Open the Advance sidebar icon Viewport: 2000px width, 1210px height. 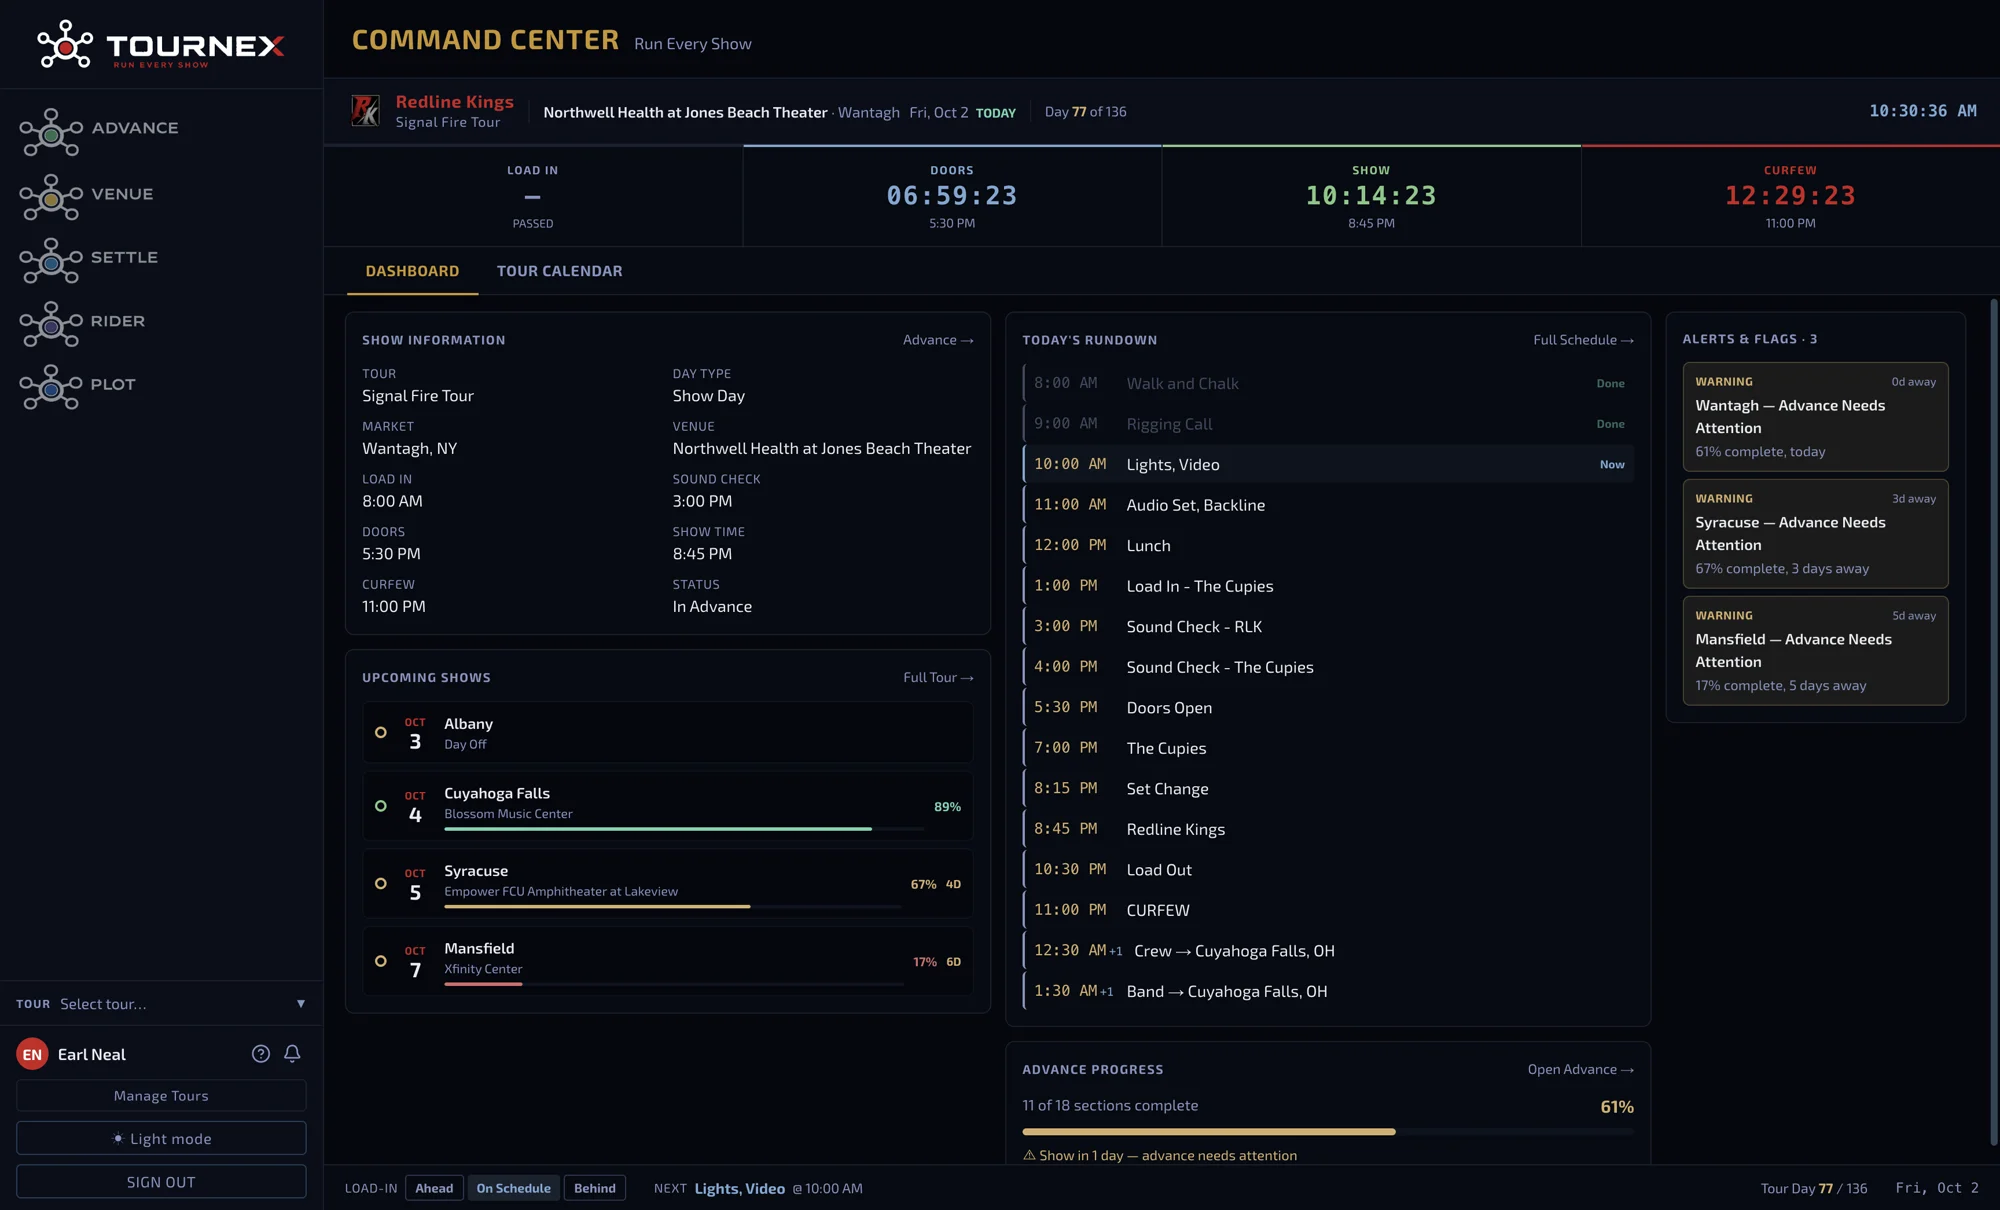51,132
